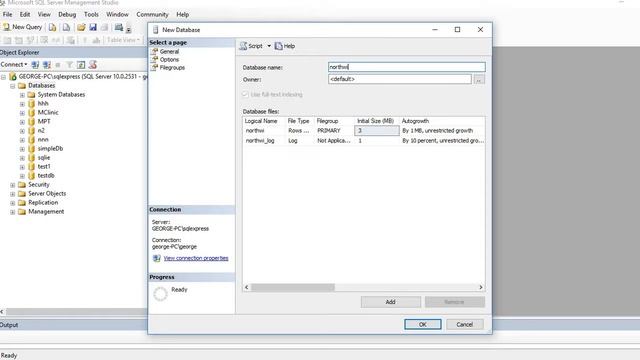
Task: Expand the Security folder node
Action: point(13,185)
